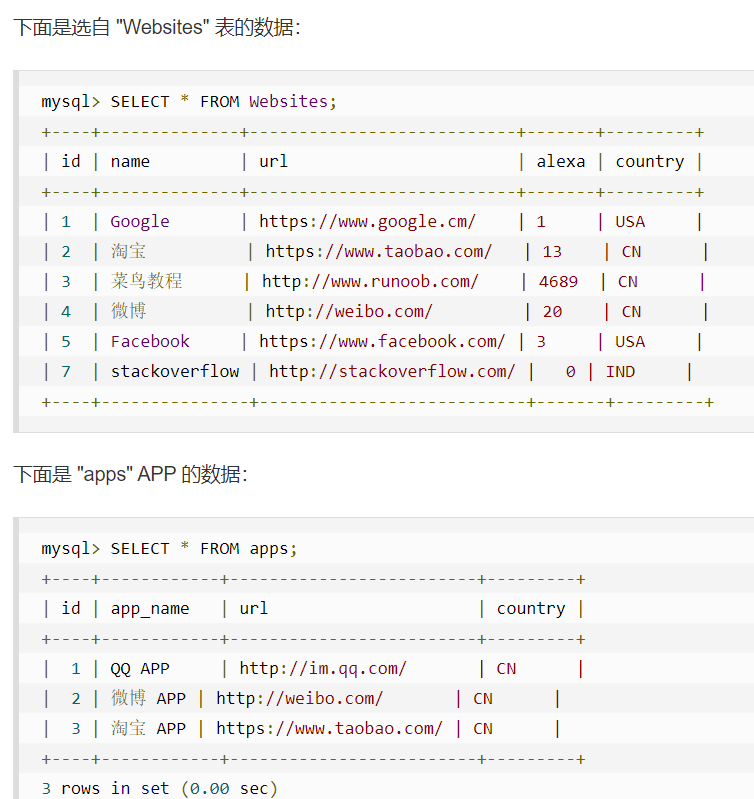Viewport: 754px width, 799px height.
Task: Click the alexa value "20"
Action: click(552, 312)
